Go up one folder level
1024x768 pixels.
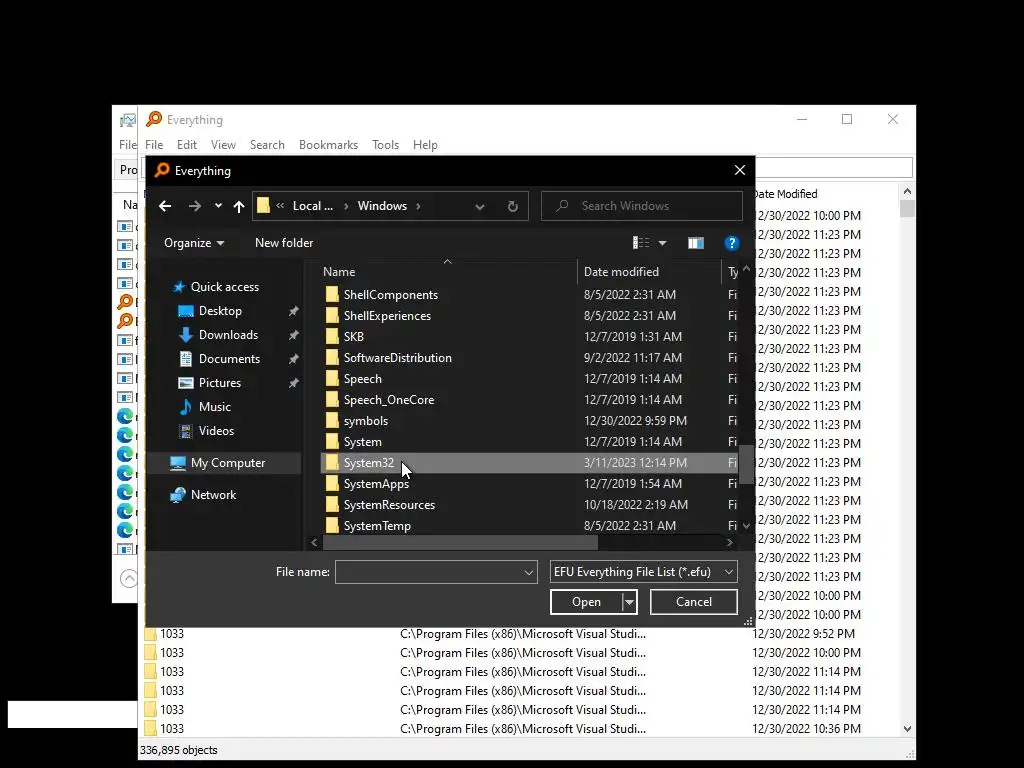(239, 206)
